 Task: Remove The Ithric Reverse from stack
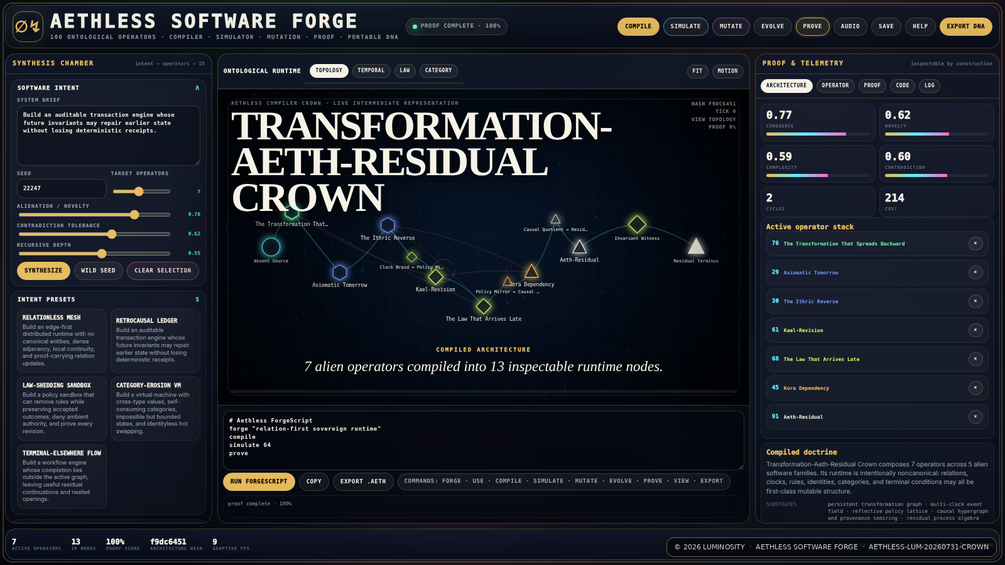975,301
